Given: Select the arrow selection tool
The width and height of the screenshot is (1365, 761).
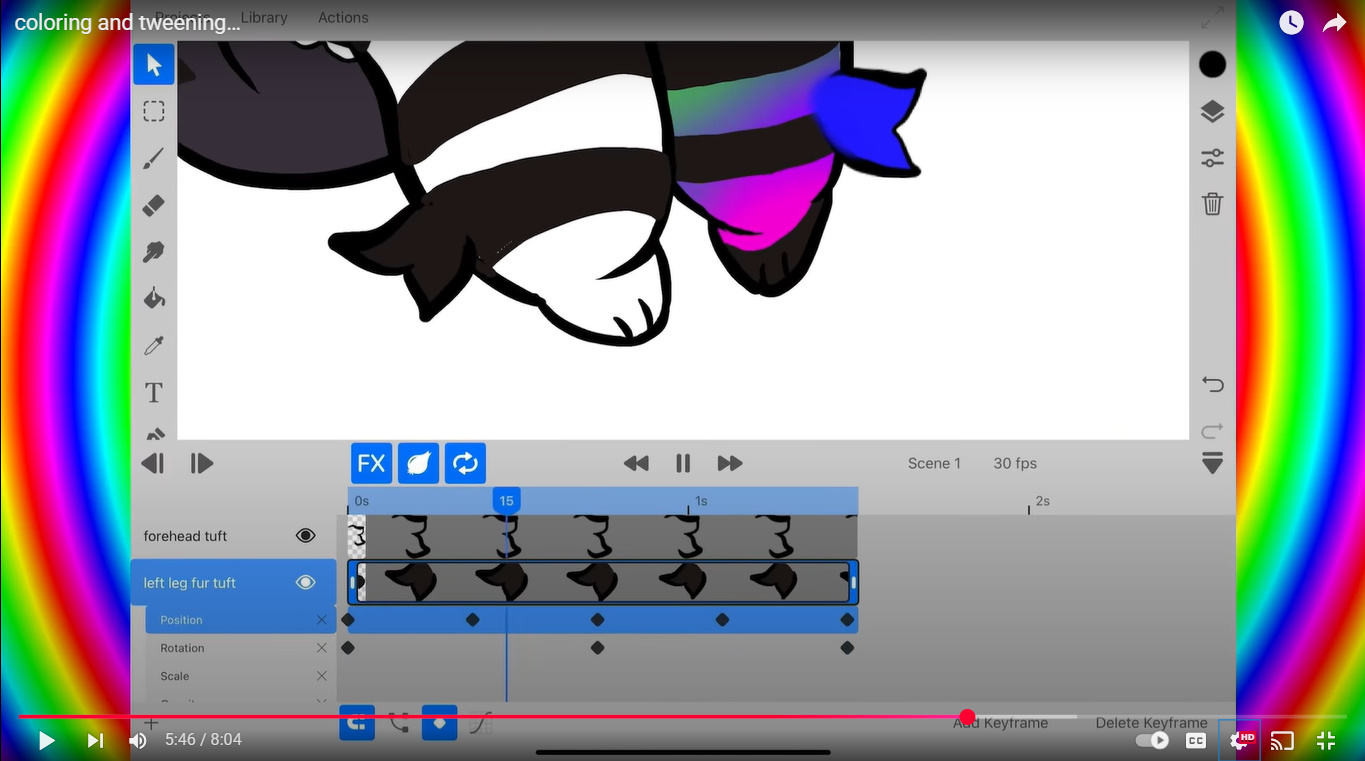Looking at the screenshot, I should pos(154,65).
